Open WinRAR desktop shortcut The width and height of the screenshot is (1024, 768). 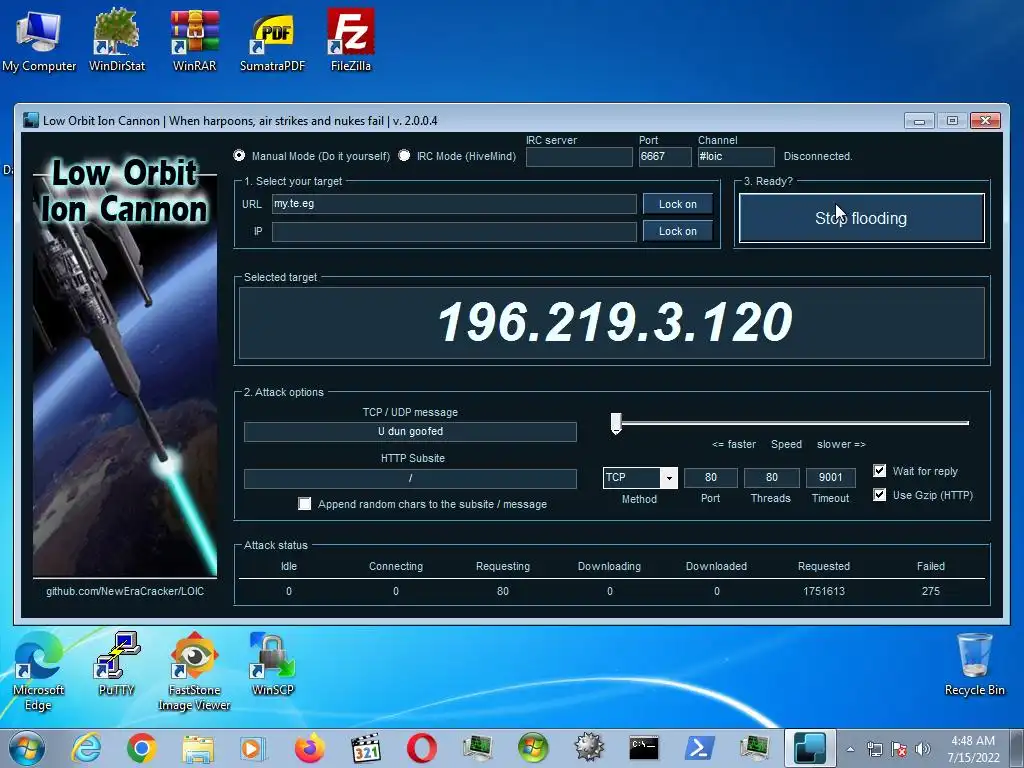click(194, 40)
